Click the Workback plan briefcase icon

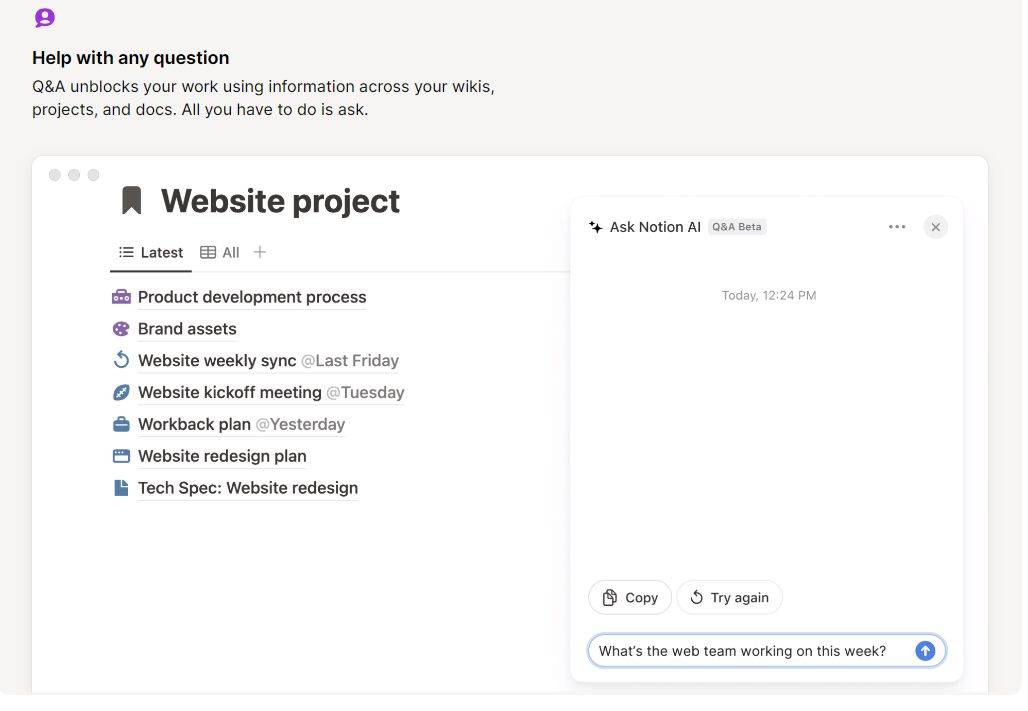coord(121,424)
